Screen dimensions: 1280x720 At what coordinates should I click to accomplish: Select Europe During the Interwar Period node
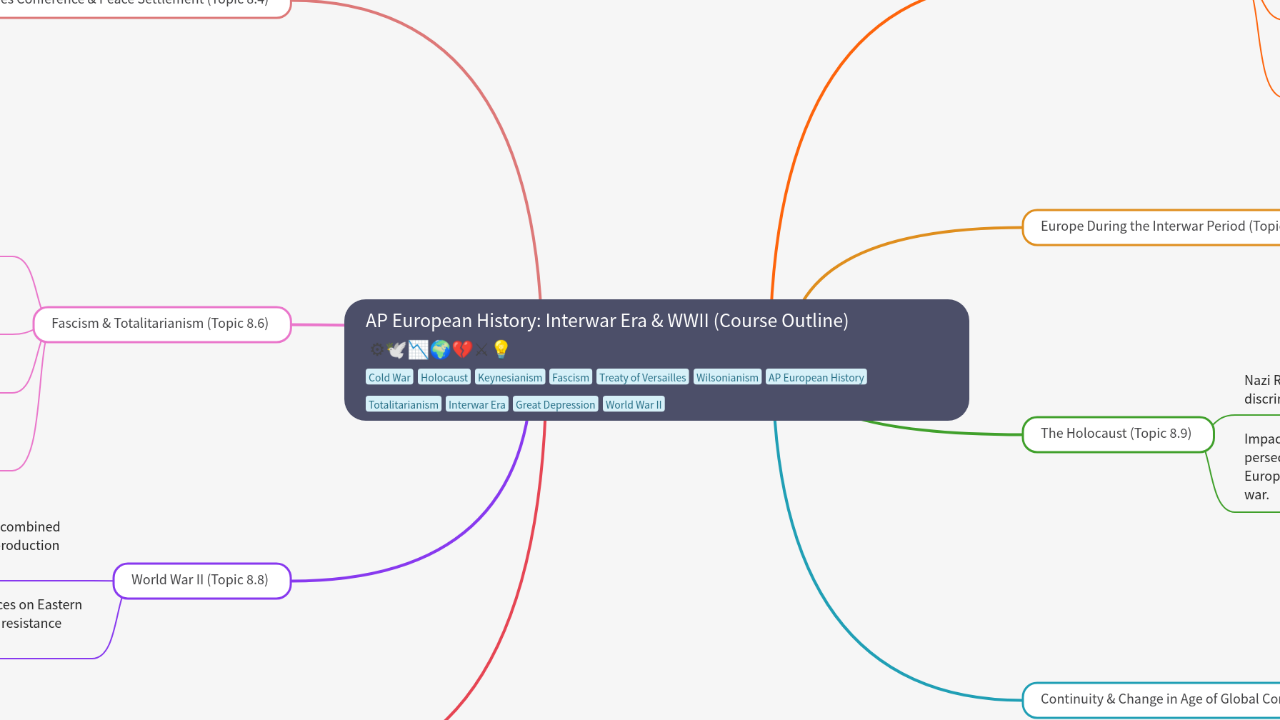1151,227
